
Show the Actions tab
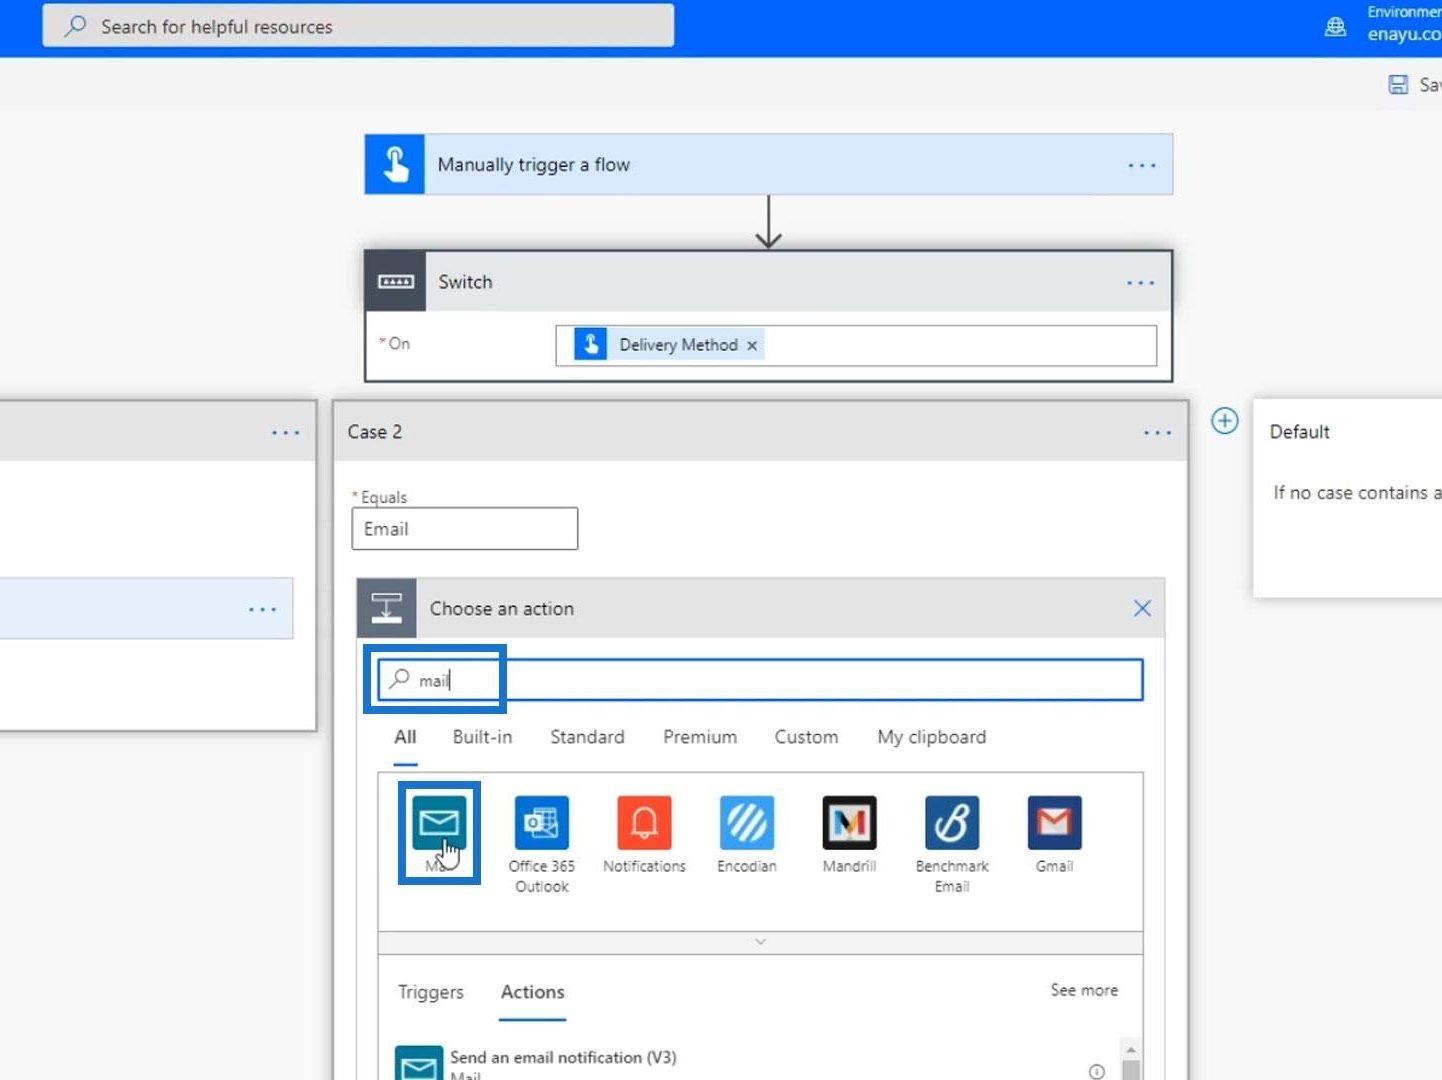click(x=533, y=992)
